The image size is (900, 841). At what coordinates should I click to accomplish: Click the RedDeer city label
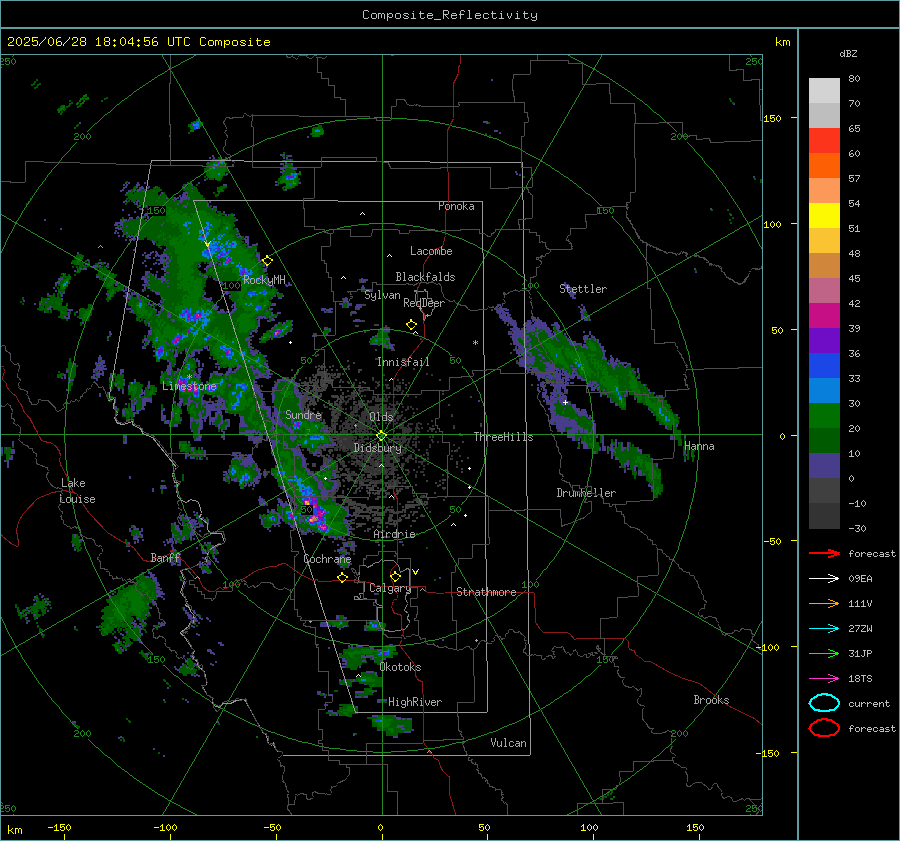(x=424, y=303)
